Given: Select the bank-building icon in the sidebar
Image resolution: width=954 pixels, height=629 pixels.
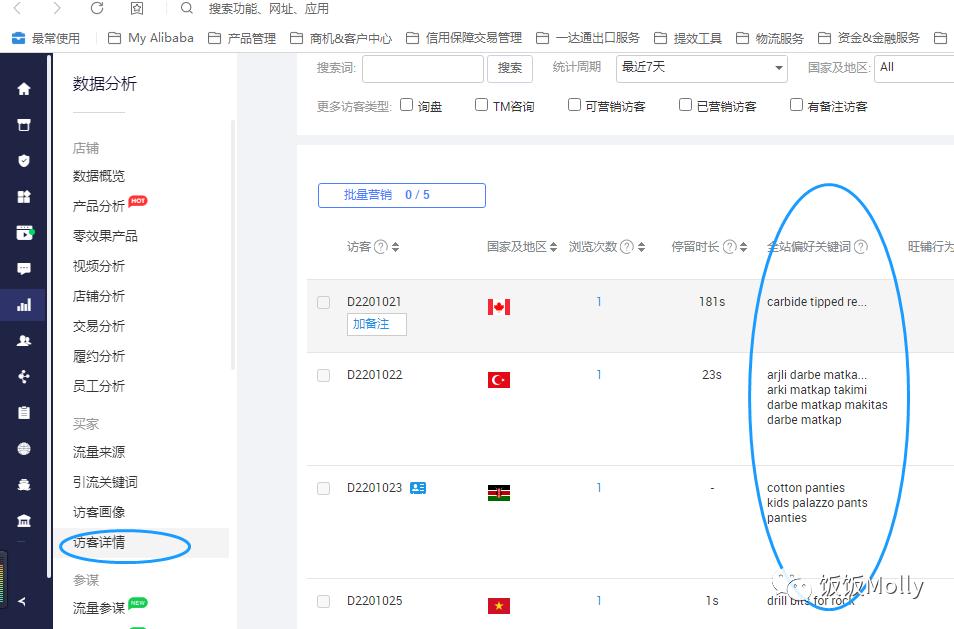Looking at the screenshot, I should (x=24, y=520).
